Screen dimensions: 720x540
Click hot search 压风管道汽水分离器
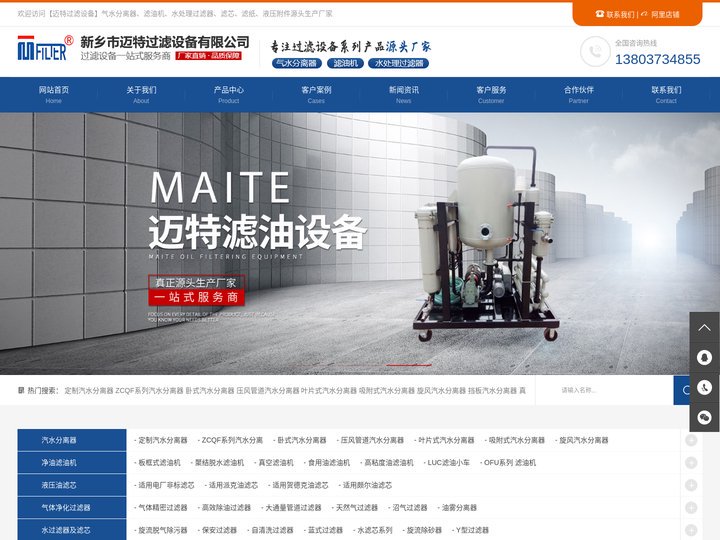[268, 391]
